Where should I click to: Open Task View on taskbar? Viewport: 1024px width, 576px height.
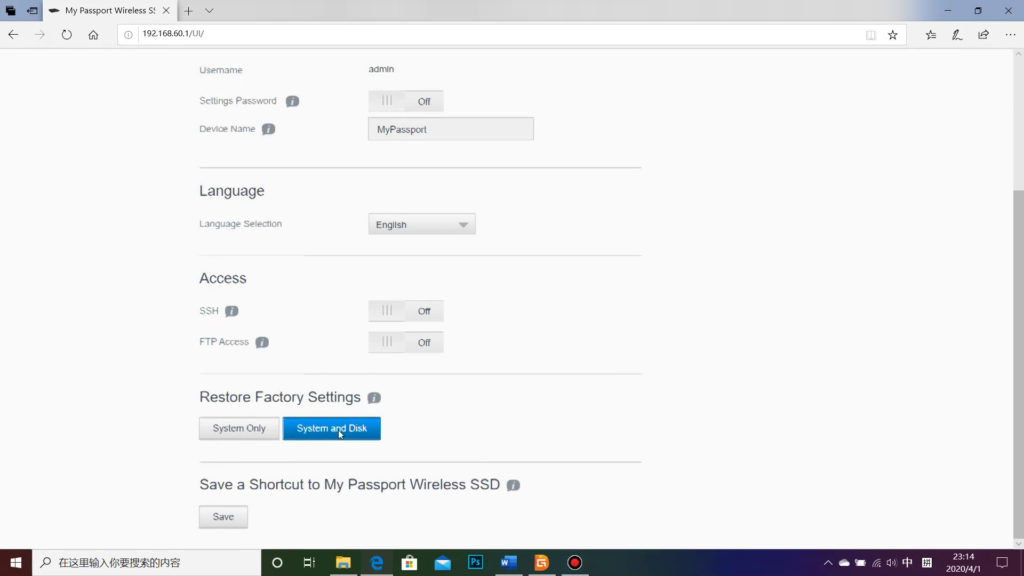tap(310, 562)
